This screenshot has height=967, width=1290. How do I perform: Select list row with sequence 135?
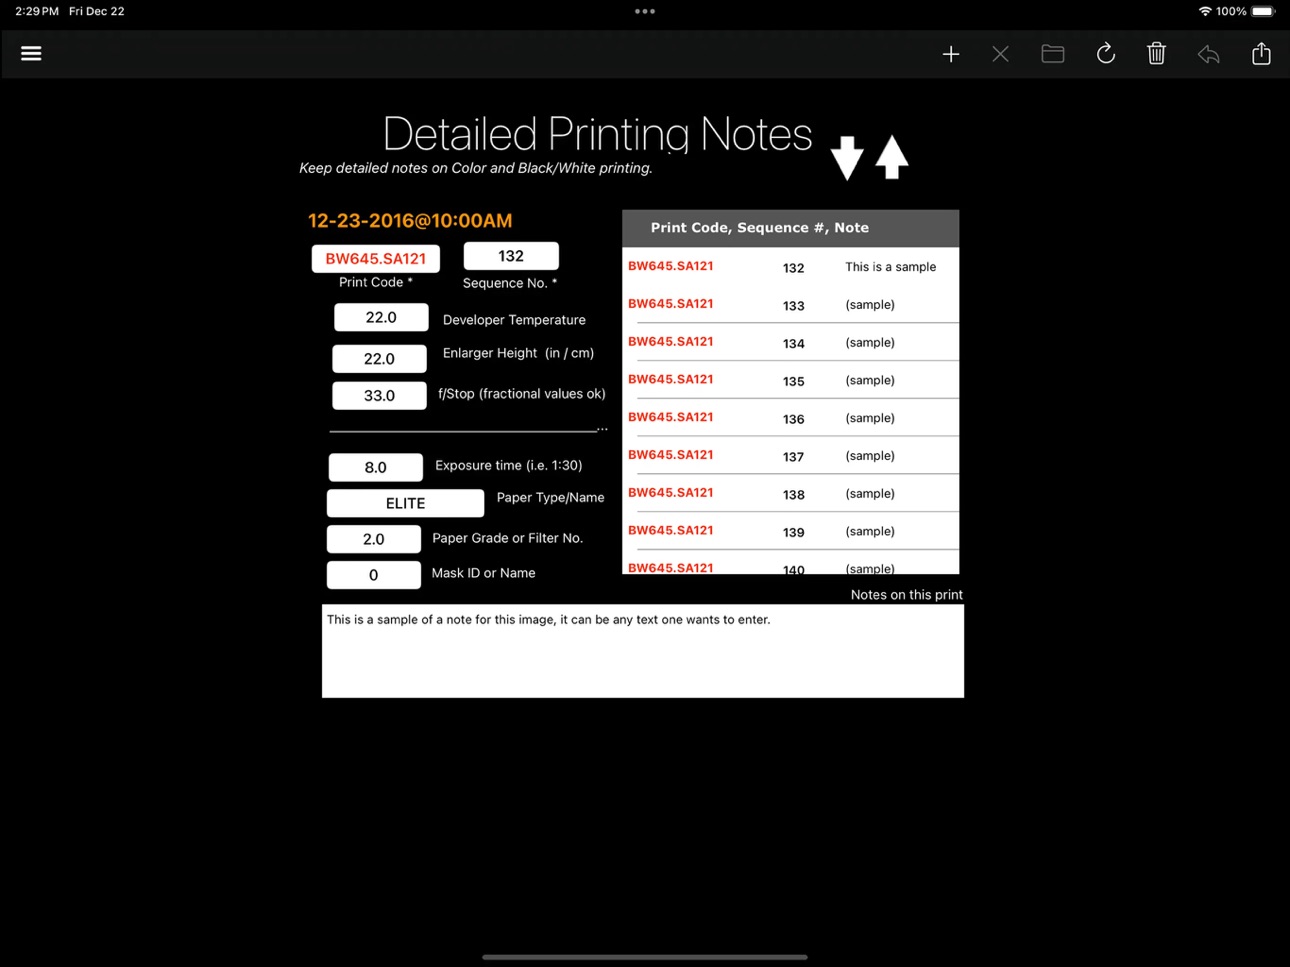[x=791, y=380]
